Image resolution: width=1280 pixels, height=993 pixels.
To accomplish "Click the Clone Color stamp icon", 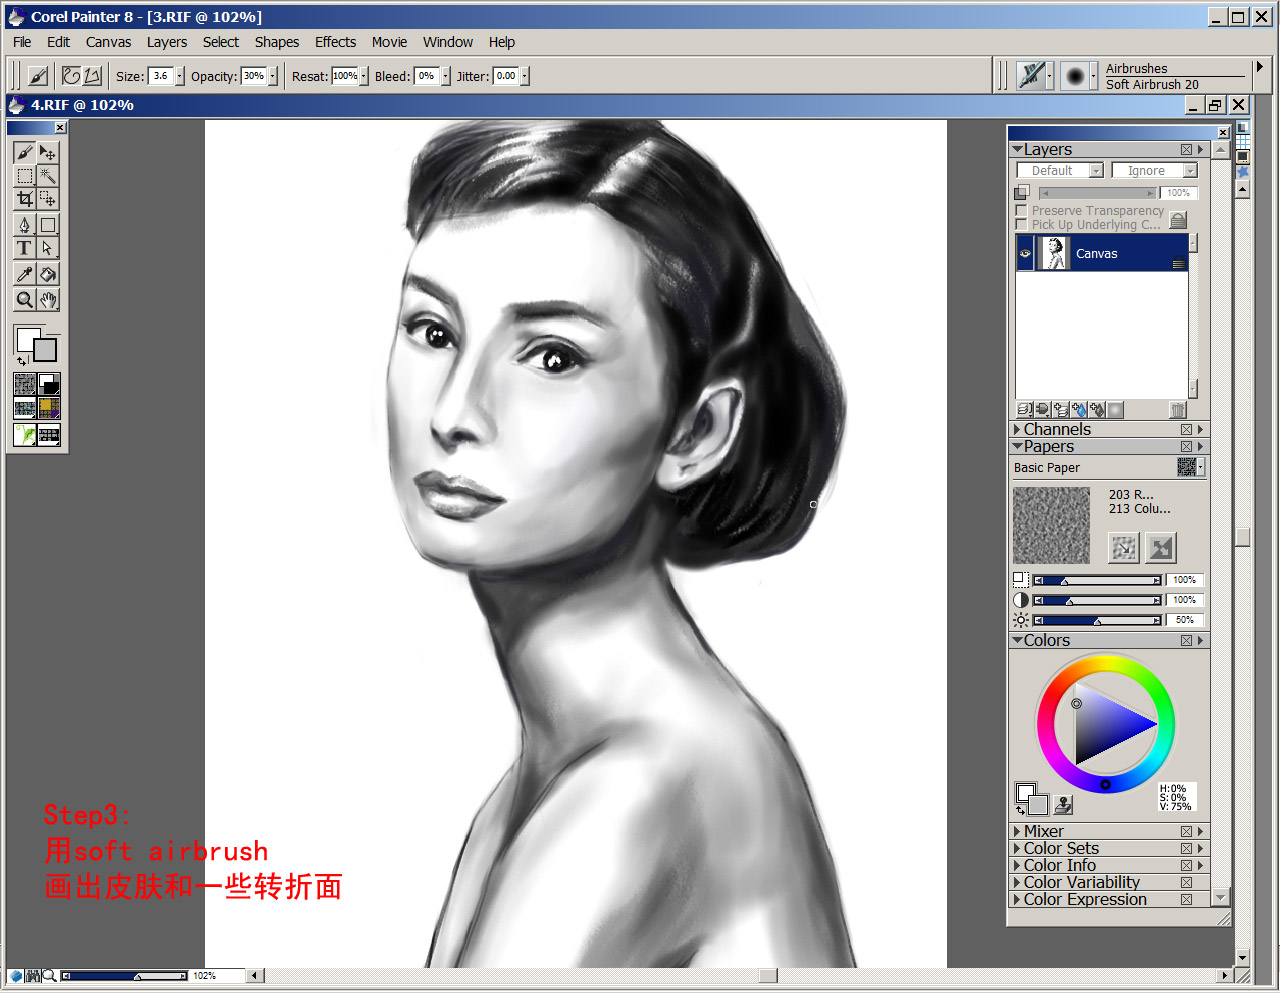I will tap(1064, 804).
